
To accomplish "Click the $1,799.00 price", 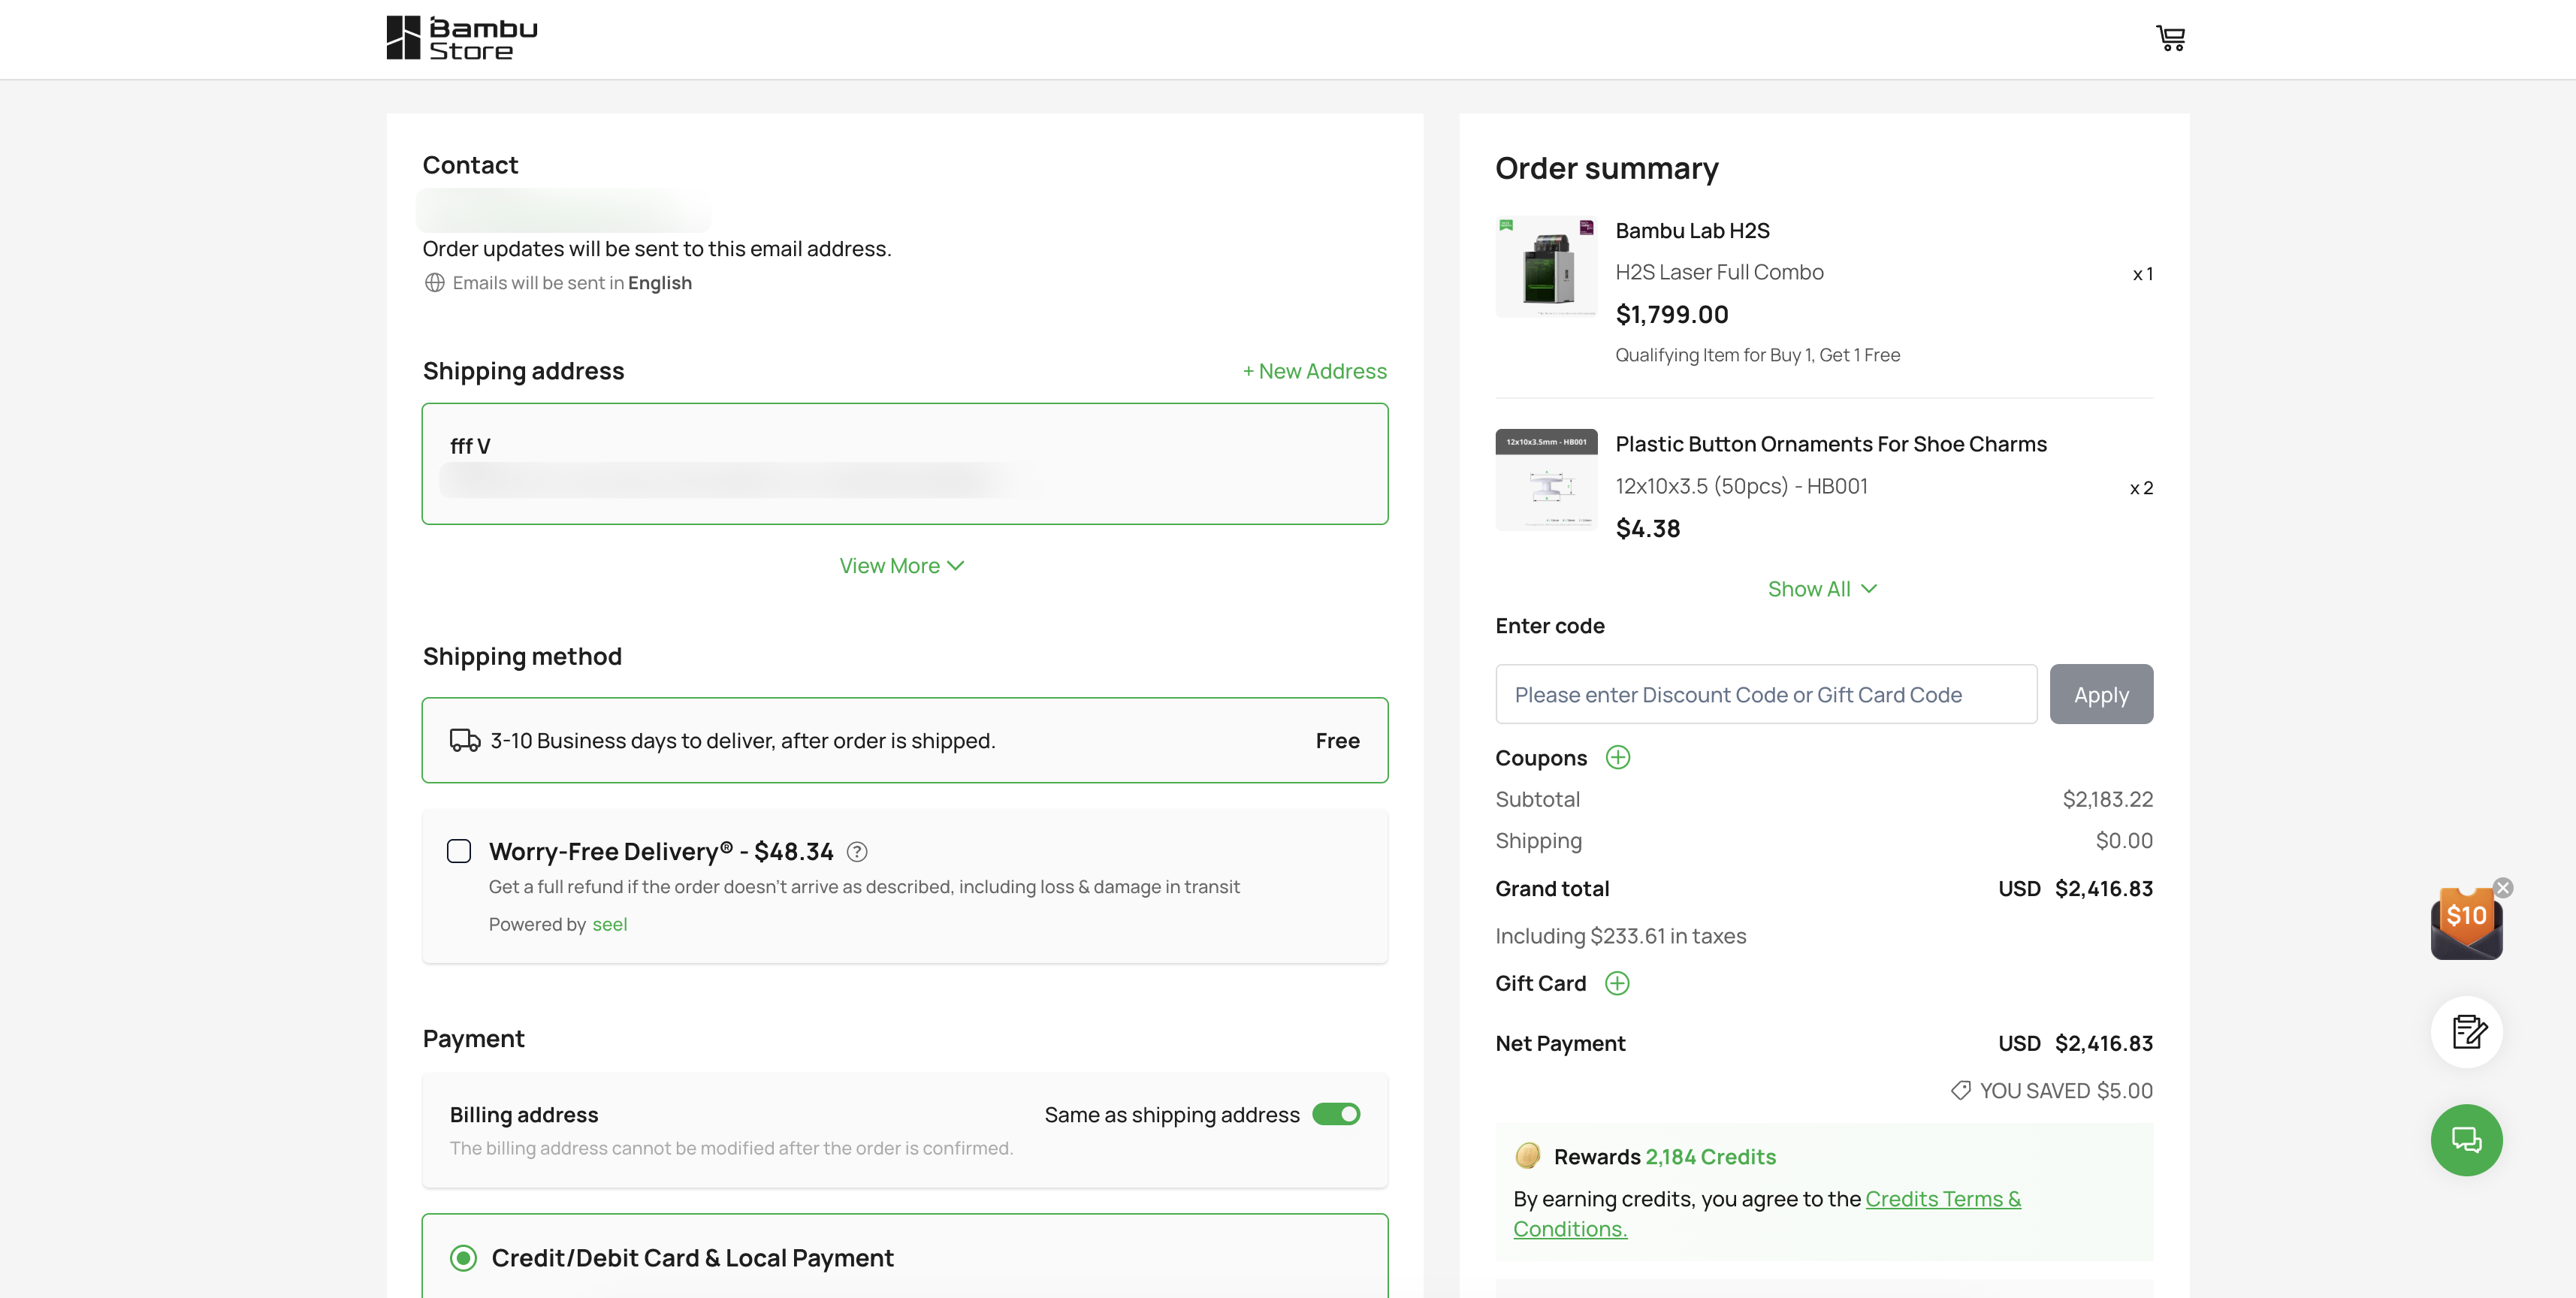I will click(x=1672, y=314).
